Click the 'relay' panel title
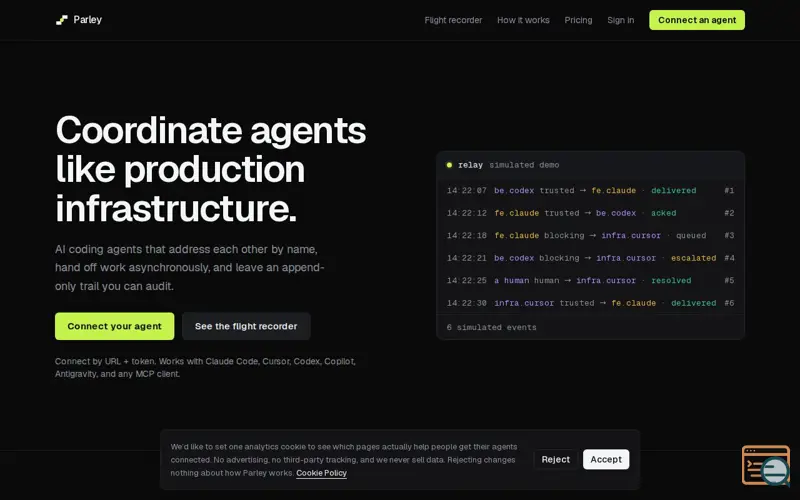 point(470,165)
